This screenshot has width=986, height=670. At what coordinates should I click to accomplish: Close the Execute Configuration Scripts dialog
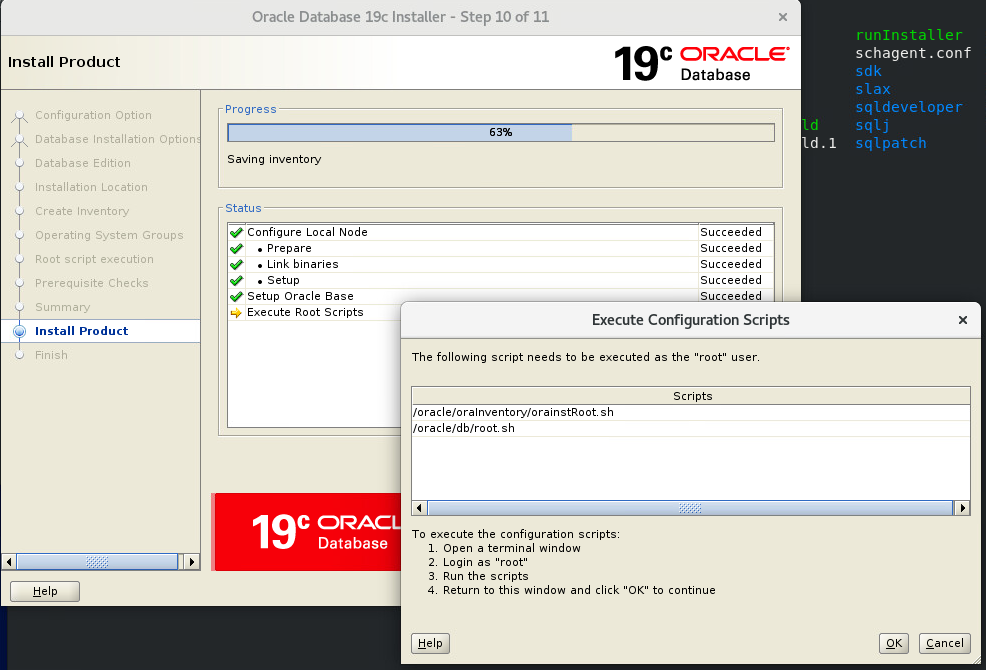[962, 320]
